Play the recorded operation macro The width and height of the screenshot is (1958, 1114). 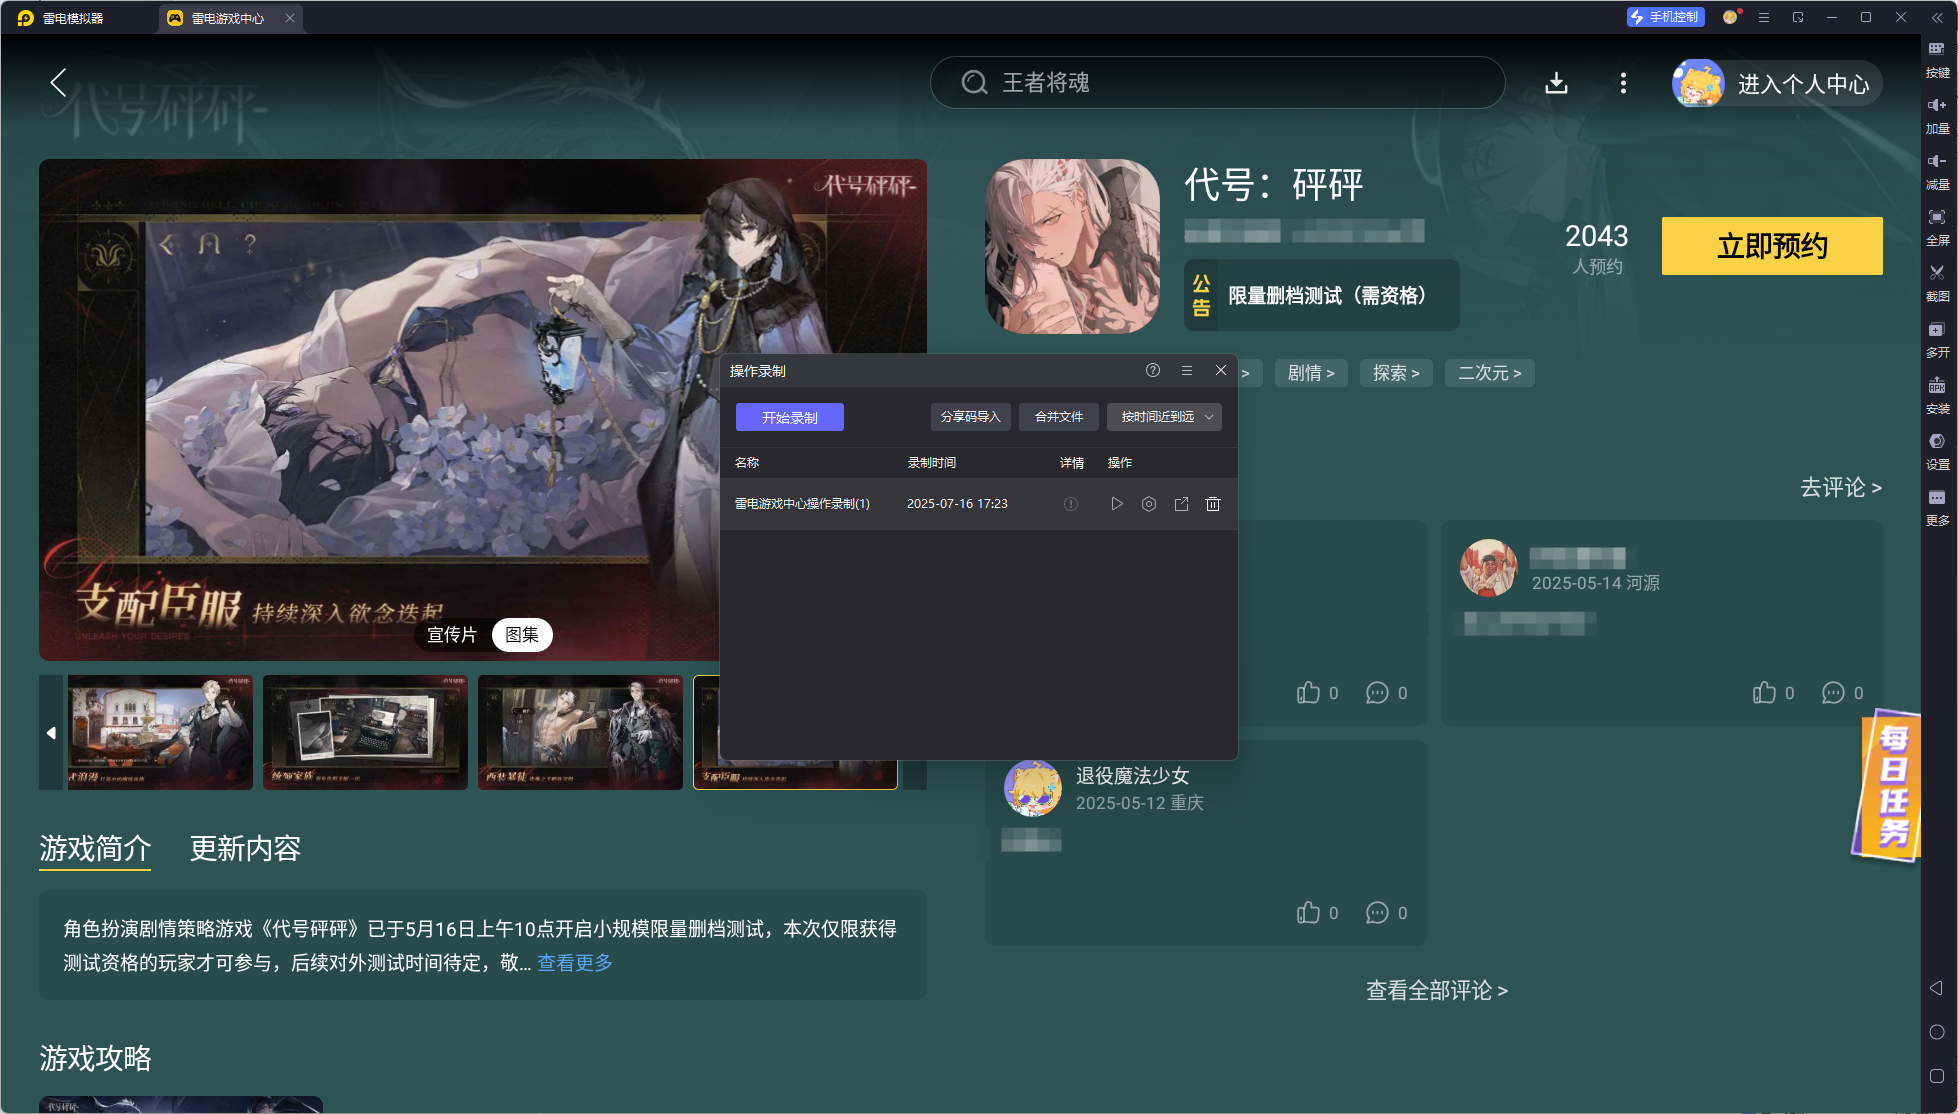(x=1117, y=504)
